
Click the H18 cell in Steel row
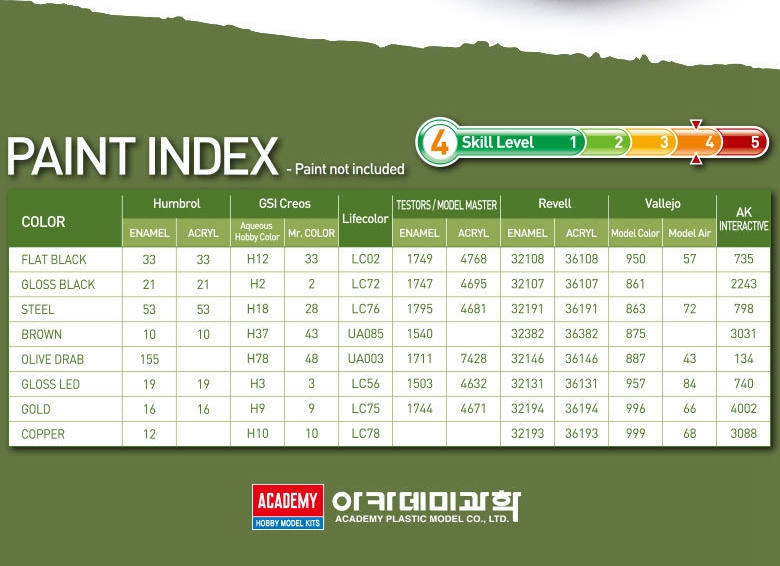coord(258,309)
